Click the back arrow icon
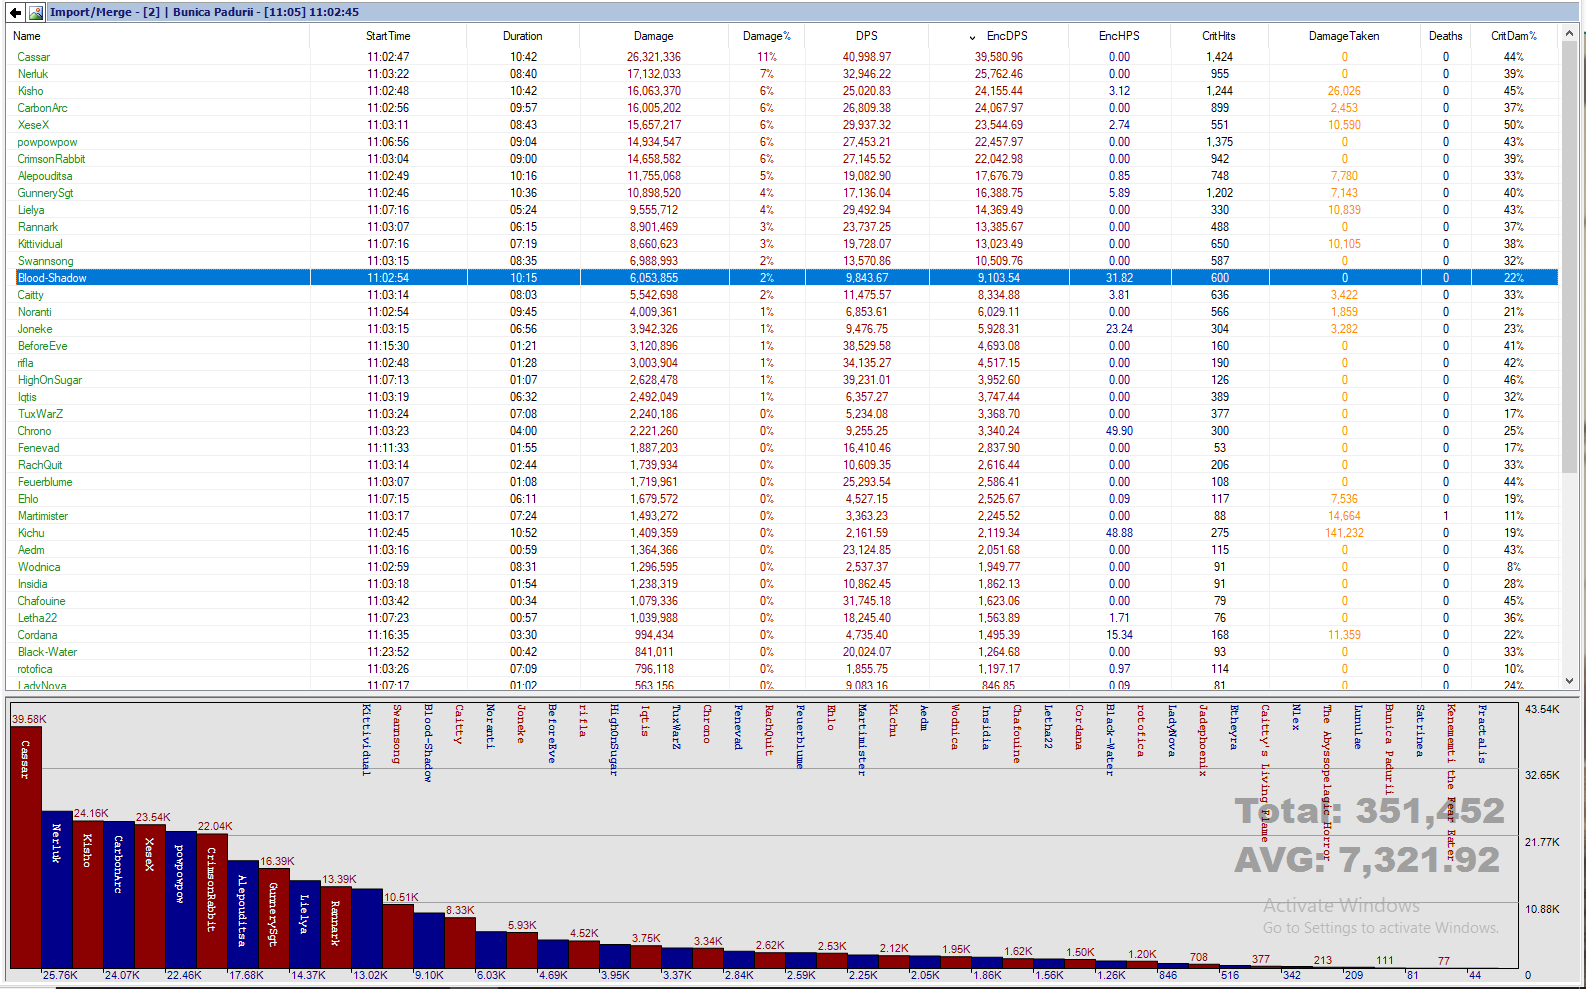The image size is (1586, 989). pos(15,12)
